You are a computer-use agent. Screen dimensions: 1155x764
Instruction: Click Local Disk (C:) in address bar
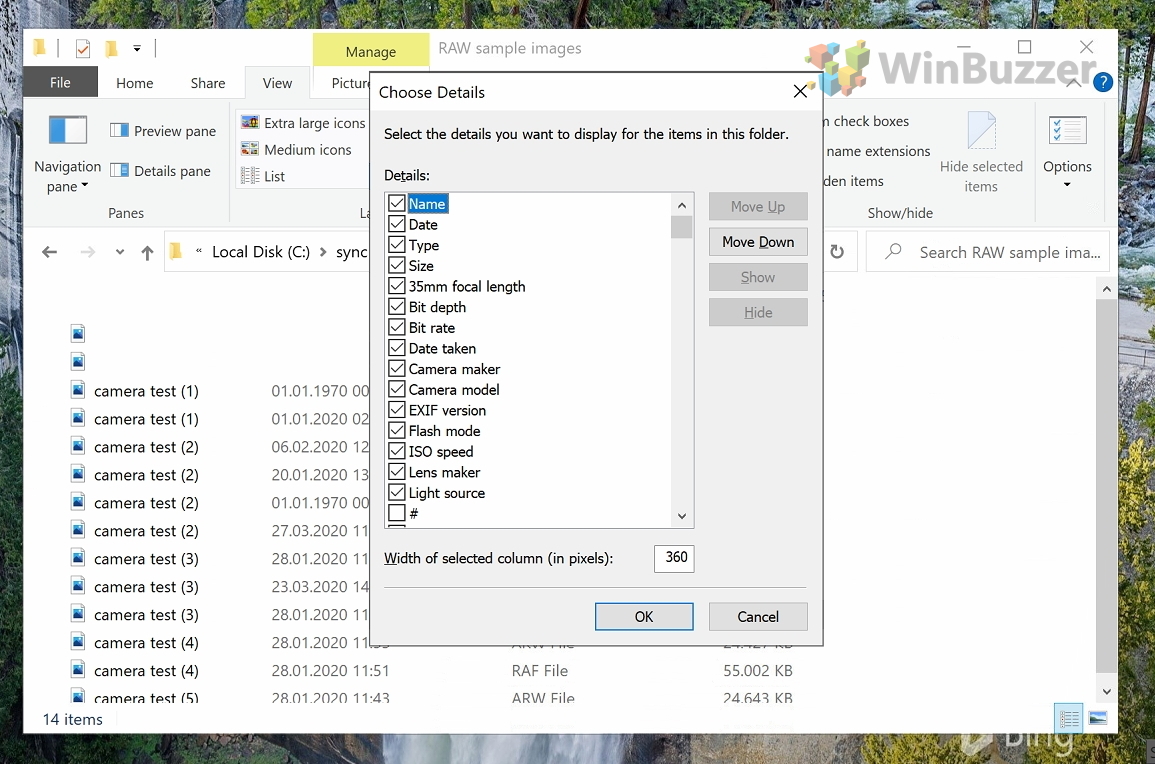pyautogui.click(x=261, y=252)
